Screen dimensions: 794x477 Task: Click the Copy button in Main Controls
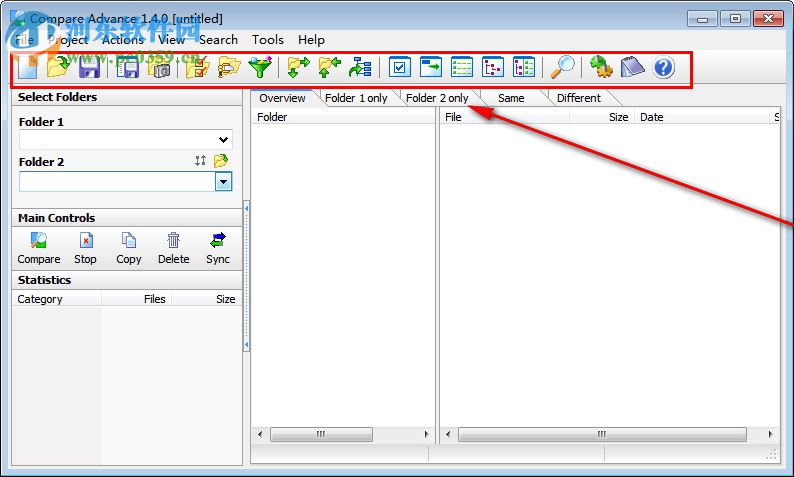coord(129,248)
